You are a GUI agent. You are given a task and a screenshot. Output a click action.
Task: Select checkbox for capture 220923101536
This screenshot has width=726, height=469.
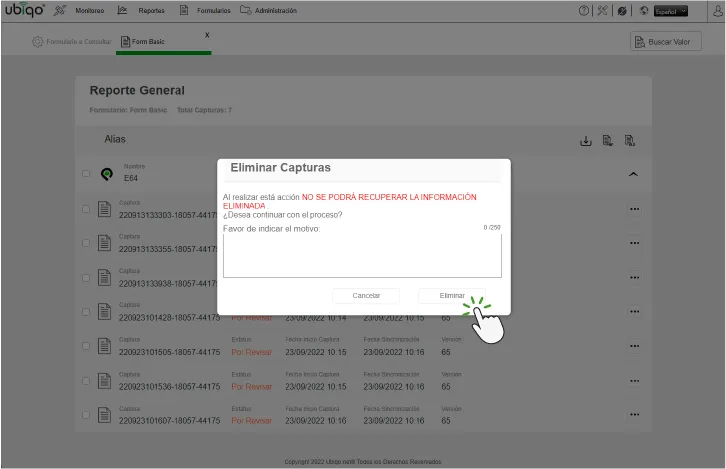click(86, 381)
